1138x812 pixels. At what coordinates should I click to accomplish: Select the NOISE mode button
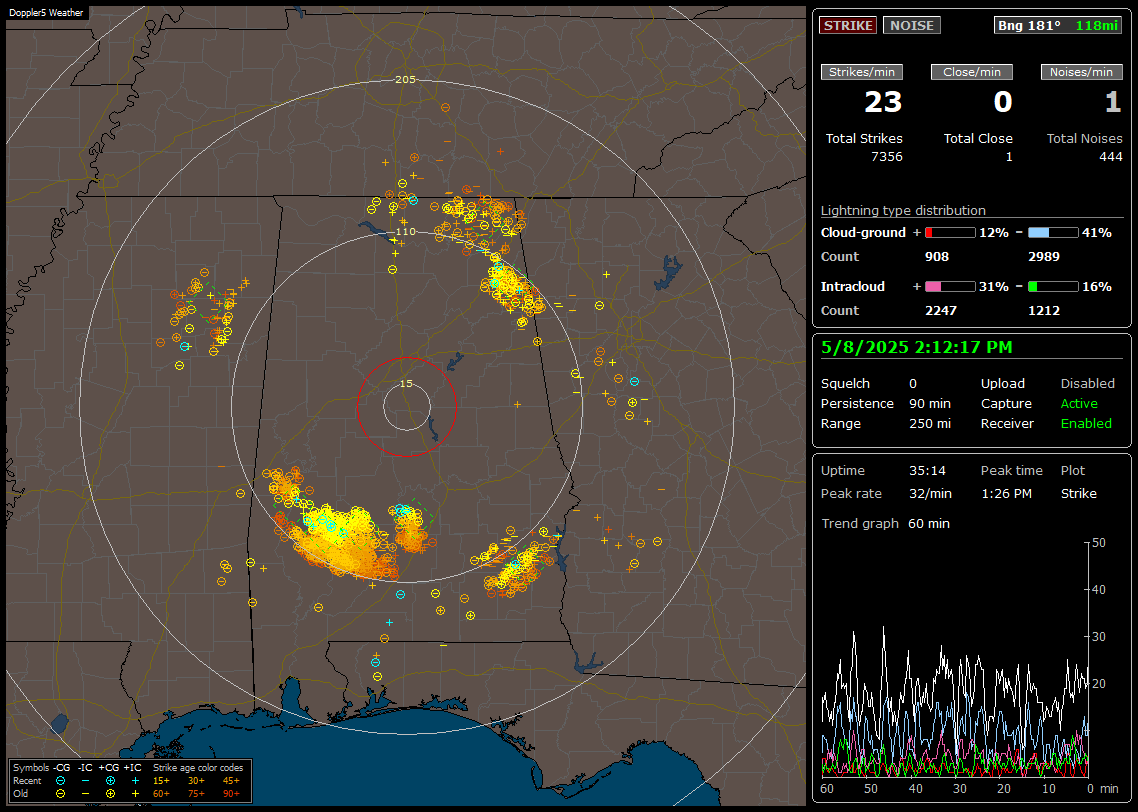[x=912, y=25]
